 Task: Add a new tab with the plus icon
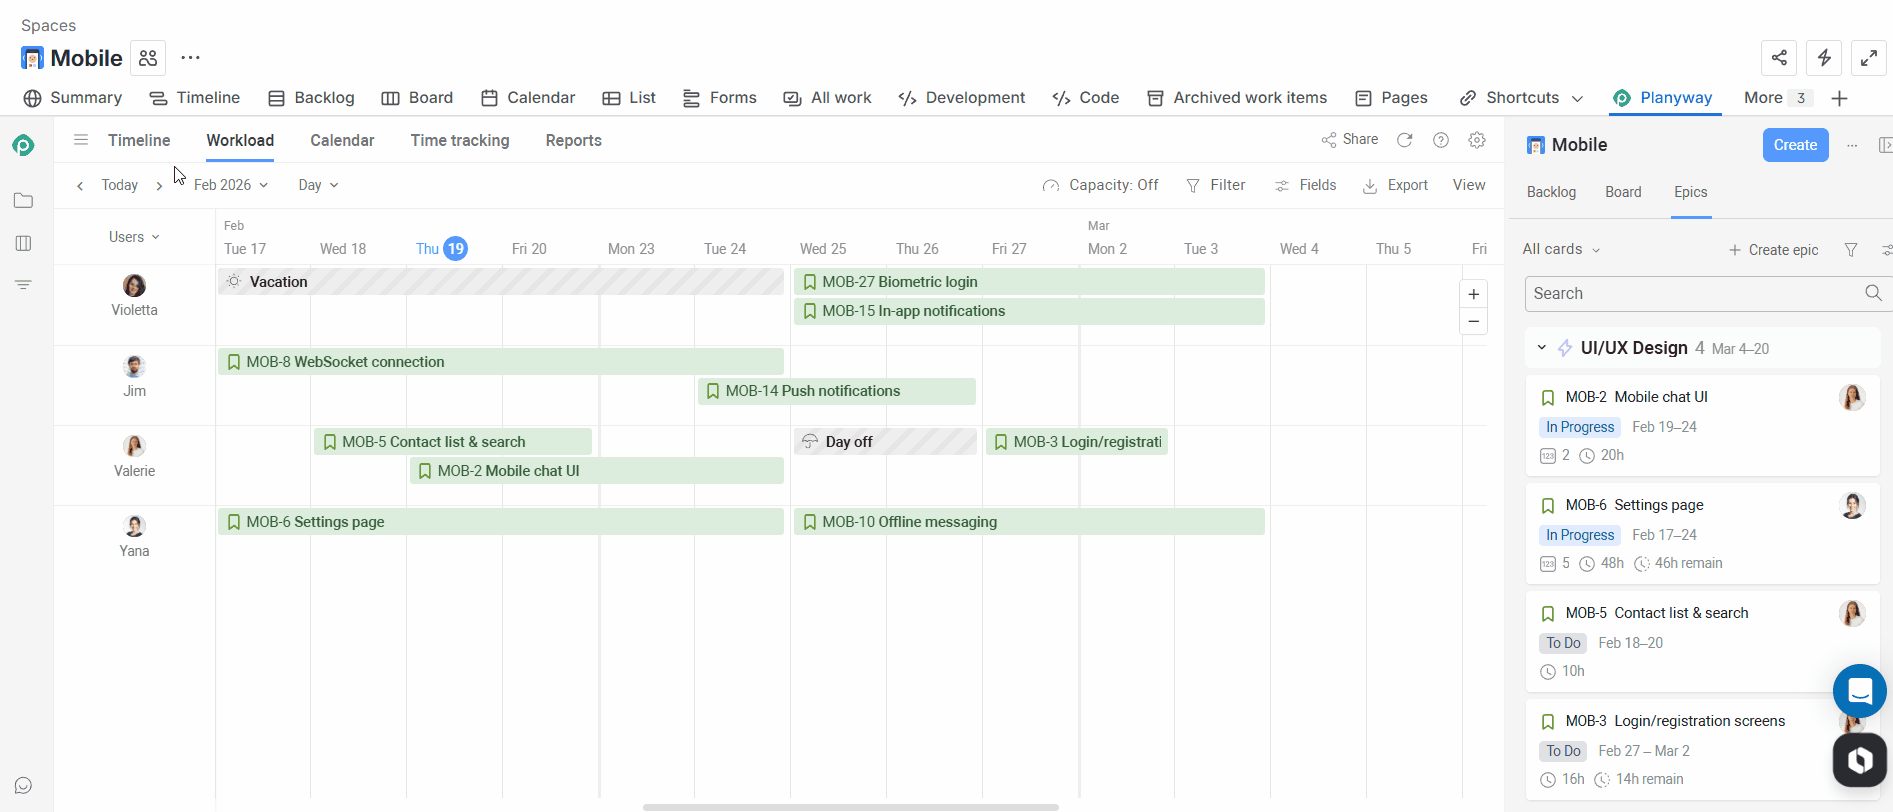point(1839,98)
